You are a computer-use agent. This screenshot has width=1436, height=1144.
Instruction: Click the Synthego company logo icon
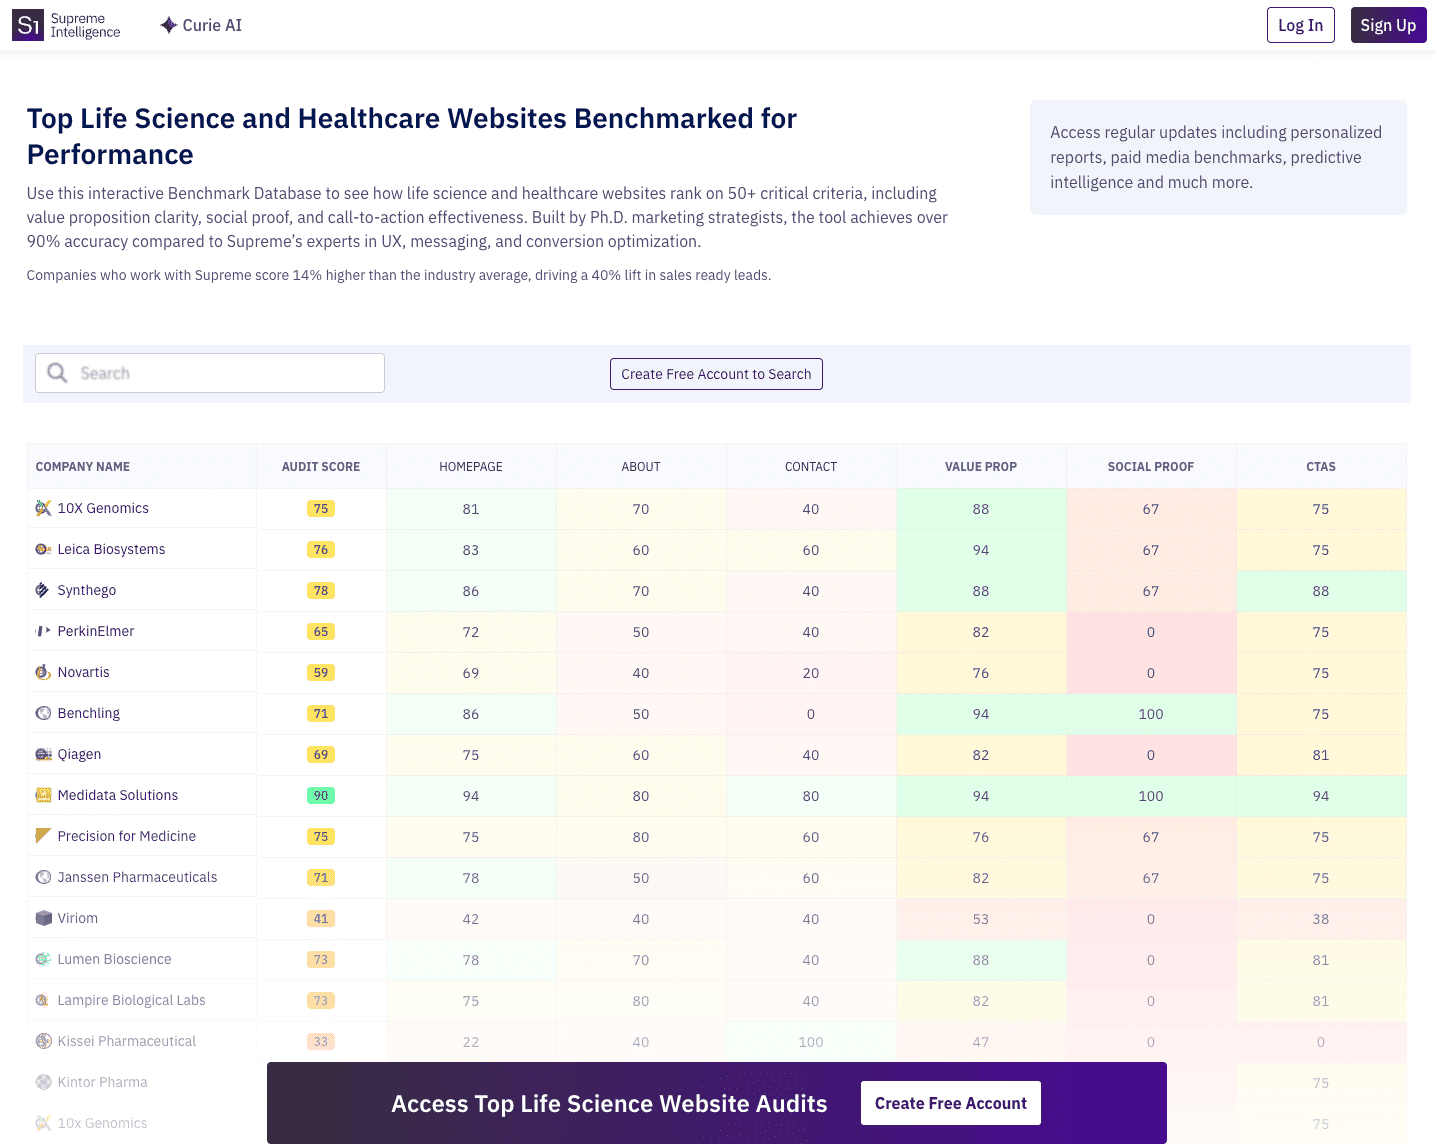(x=43, y=590)
